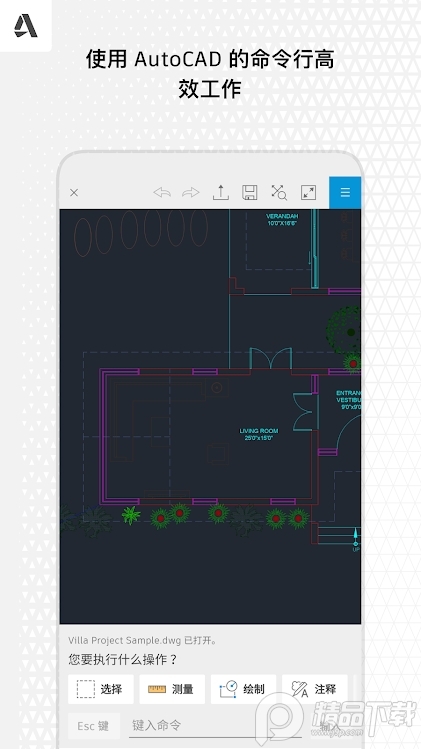Click the double door symbol above living room
421x749 pixels.
coord(270,358)
